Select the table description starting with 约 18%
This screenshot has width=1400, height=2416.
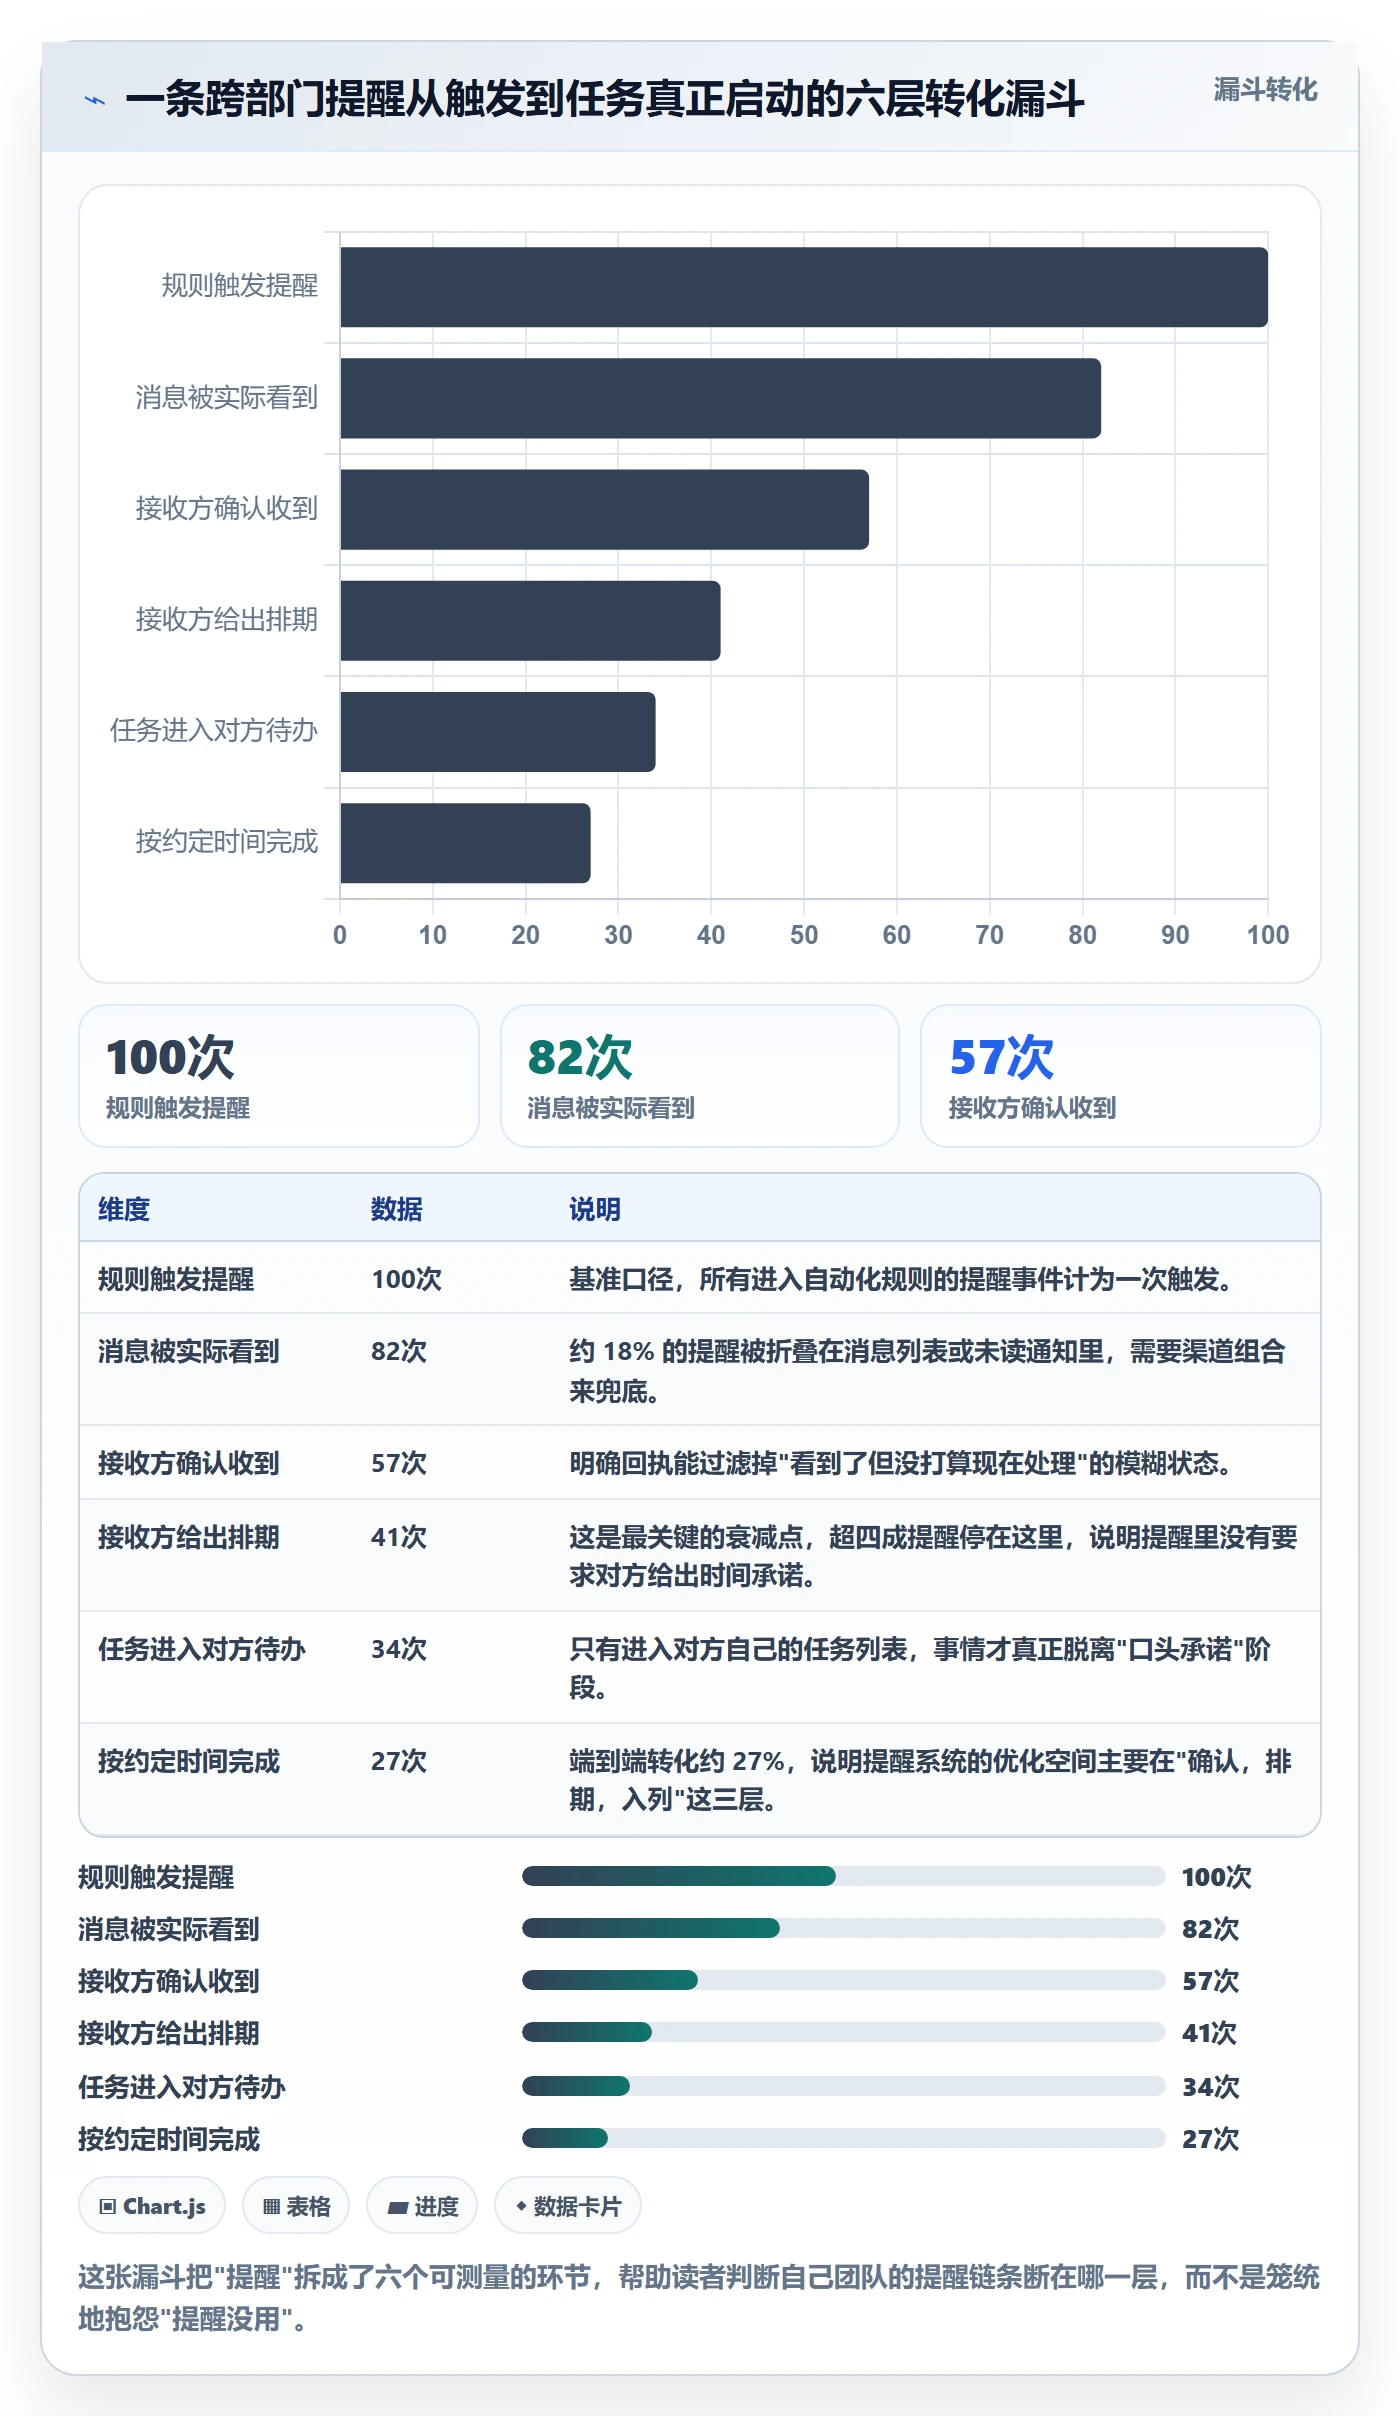[927, 1371]
